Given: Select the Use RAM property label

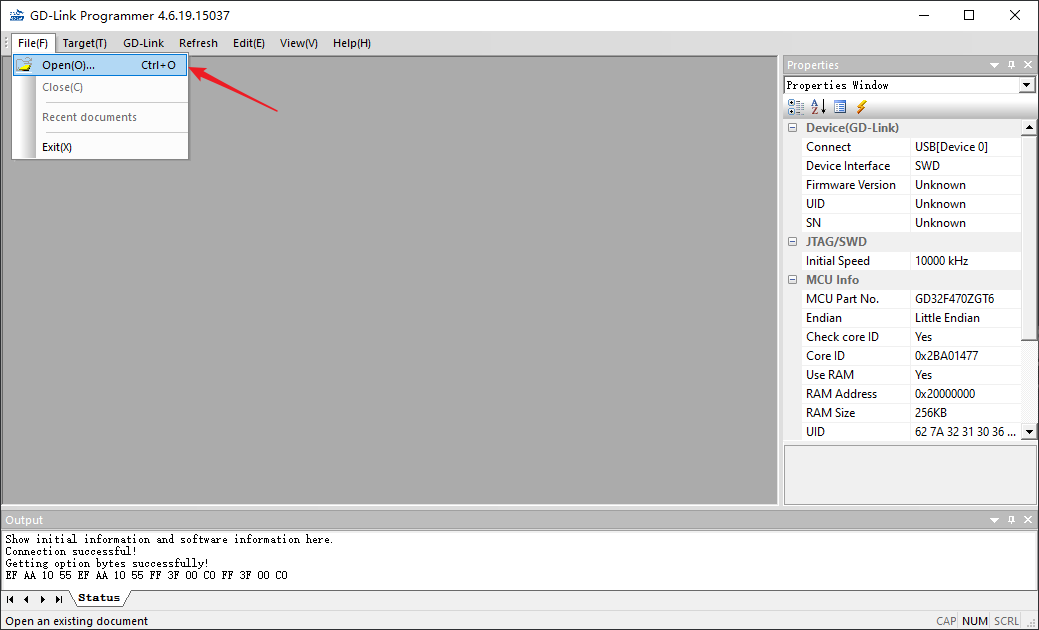Looking at the screenshot, I should [x=830, y=375].
